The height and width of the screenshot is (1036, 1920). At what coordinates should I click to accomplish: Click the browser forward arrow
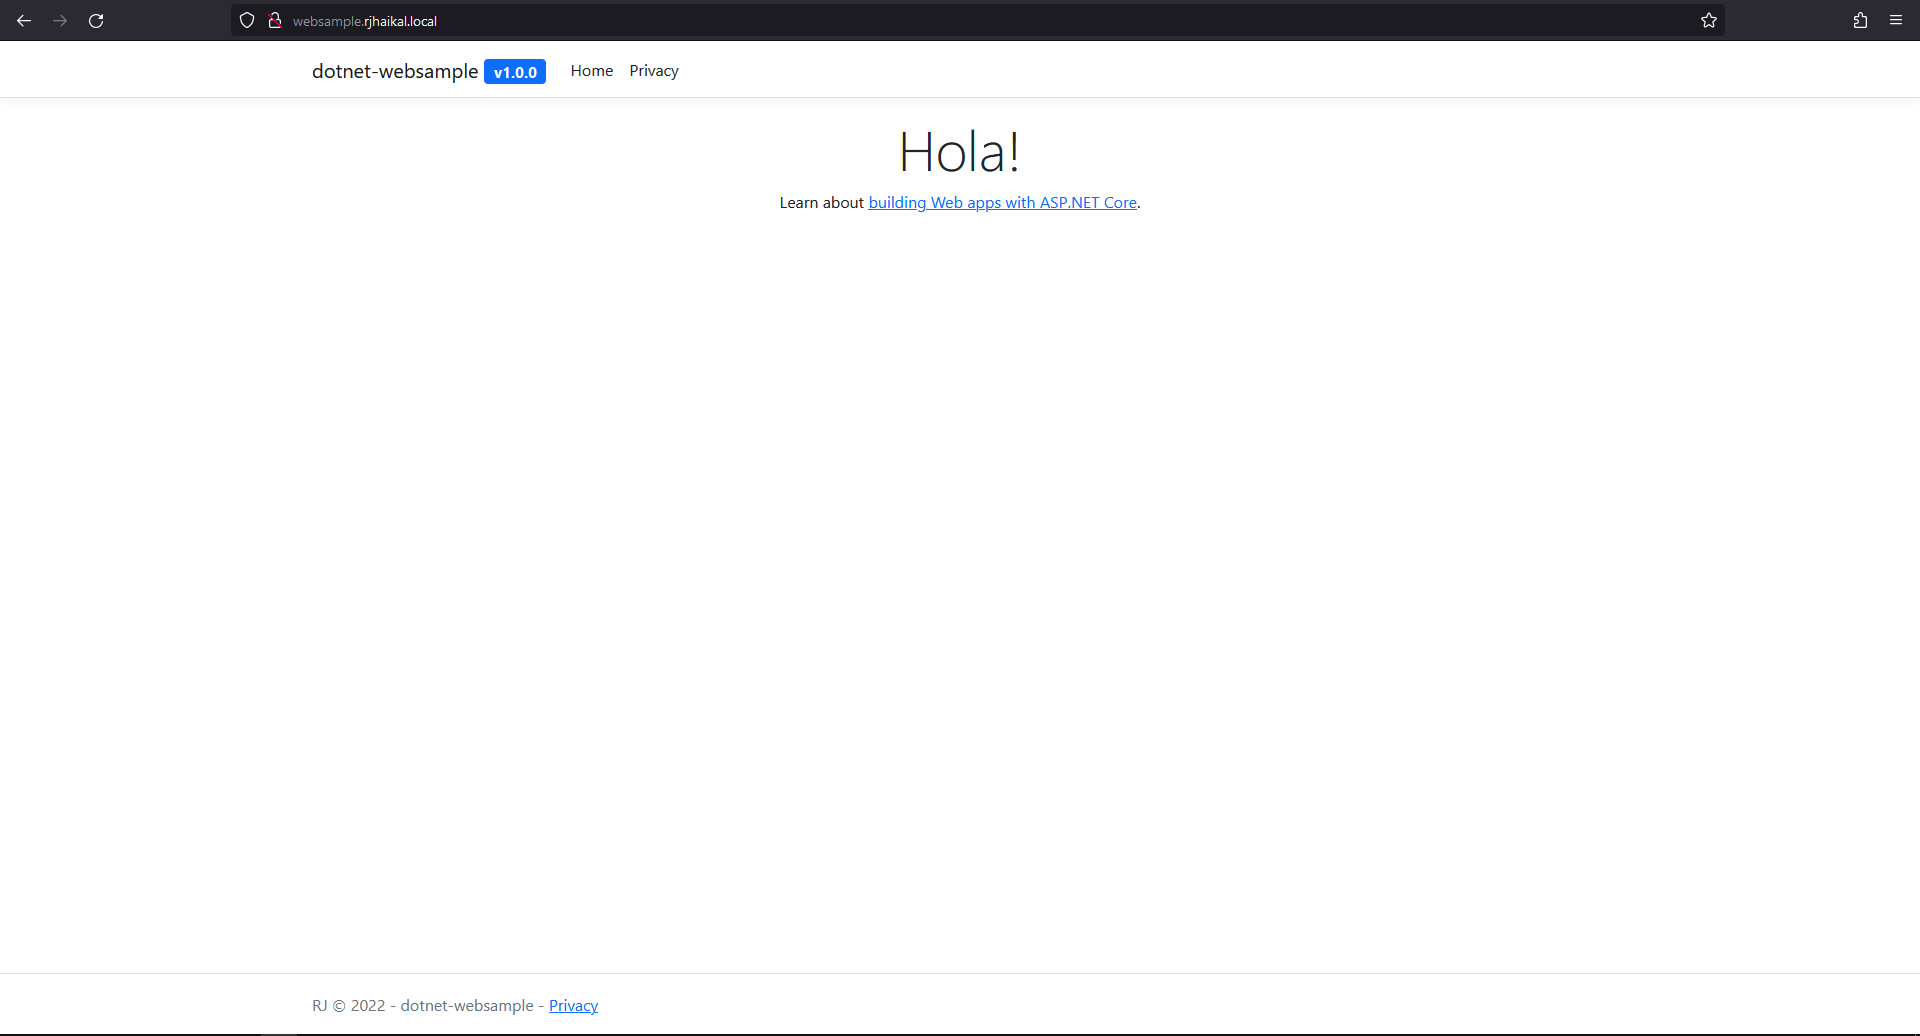[x=60, y=20]
